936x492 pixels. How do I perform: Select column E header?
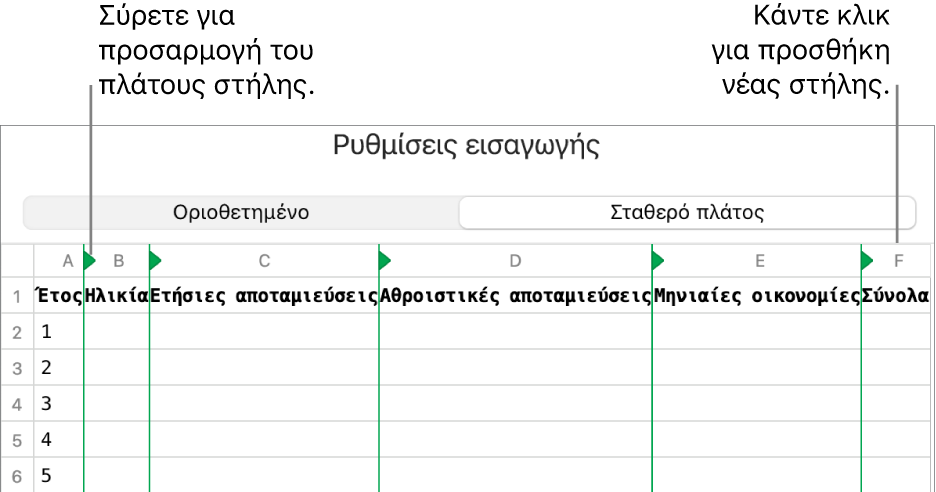[760, 261]
